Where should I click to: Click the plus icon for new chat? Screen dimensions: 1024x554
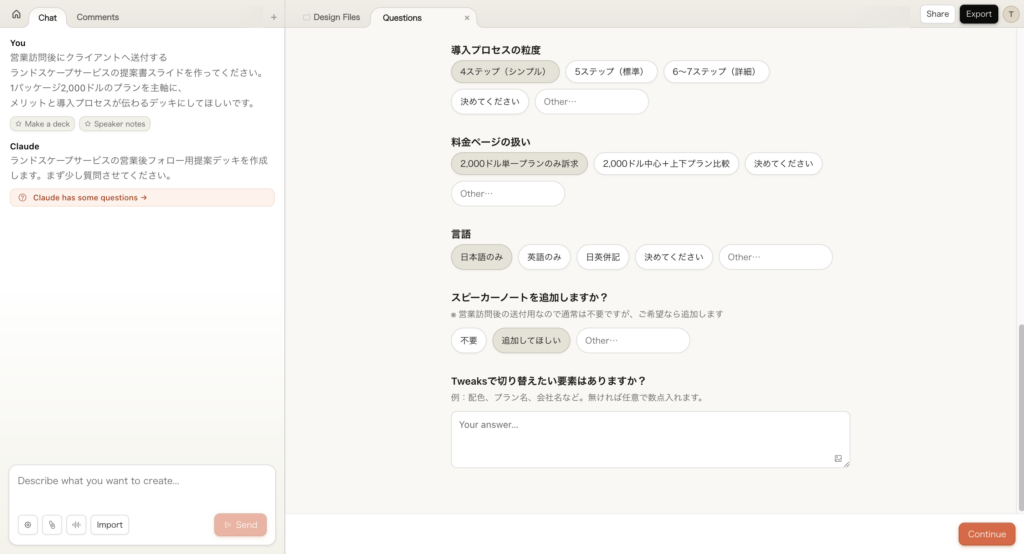pyautogui.click(x=273, y=17)
